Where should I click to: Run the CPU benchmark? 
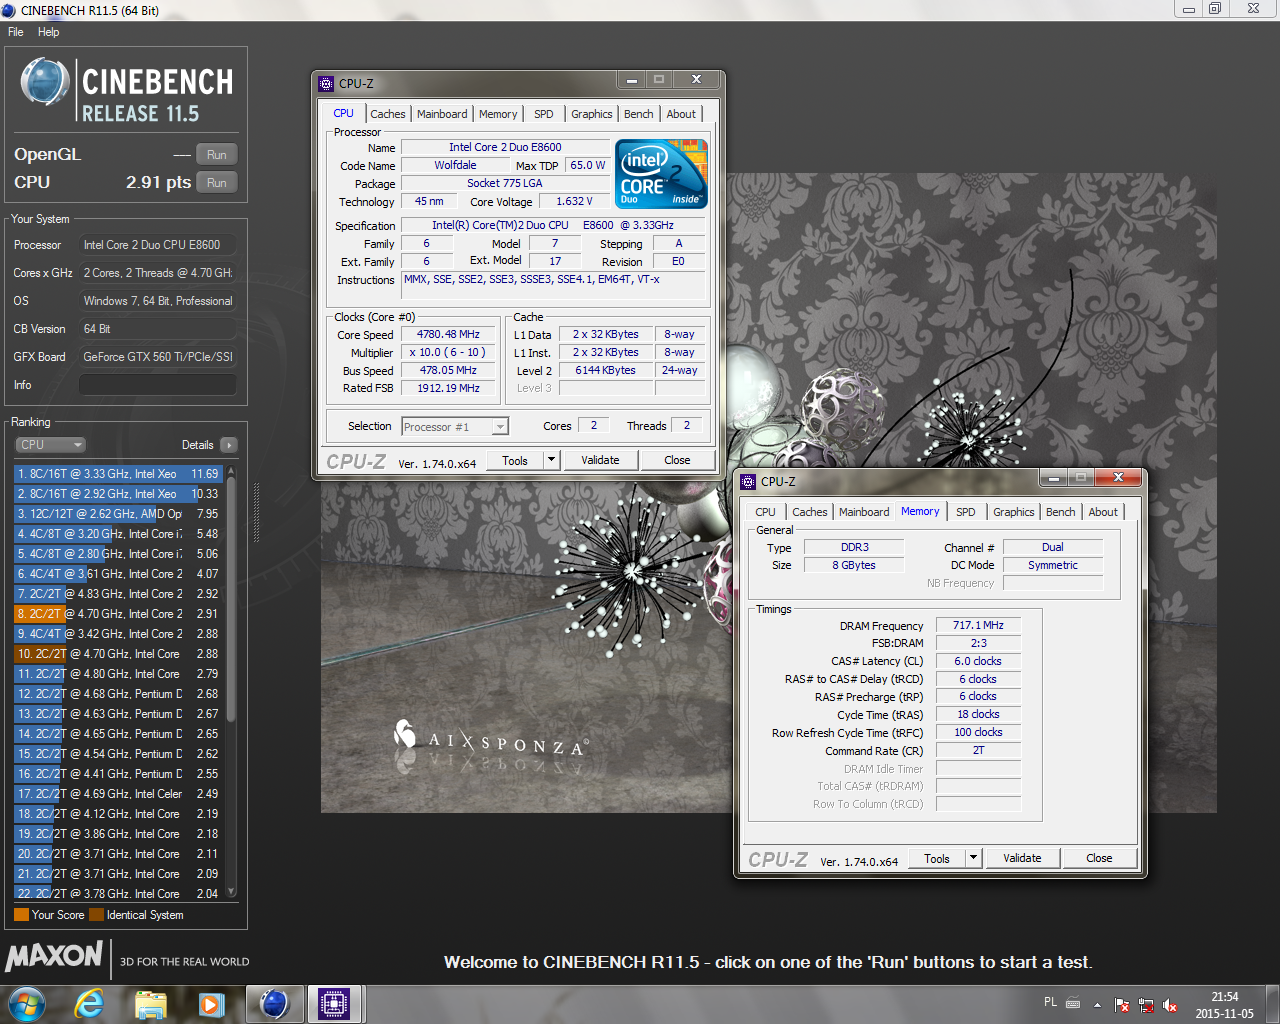pos(217,183)
